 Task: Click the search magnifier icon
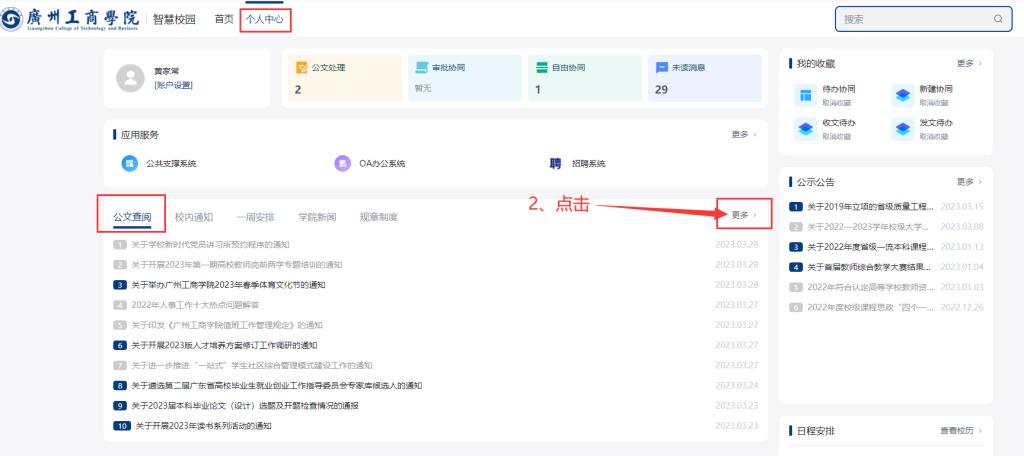tap(997, 19)
